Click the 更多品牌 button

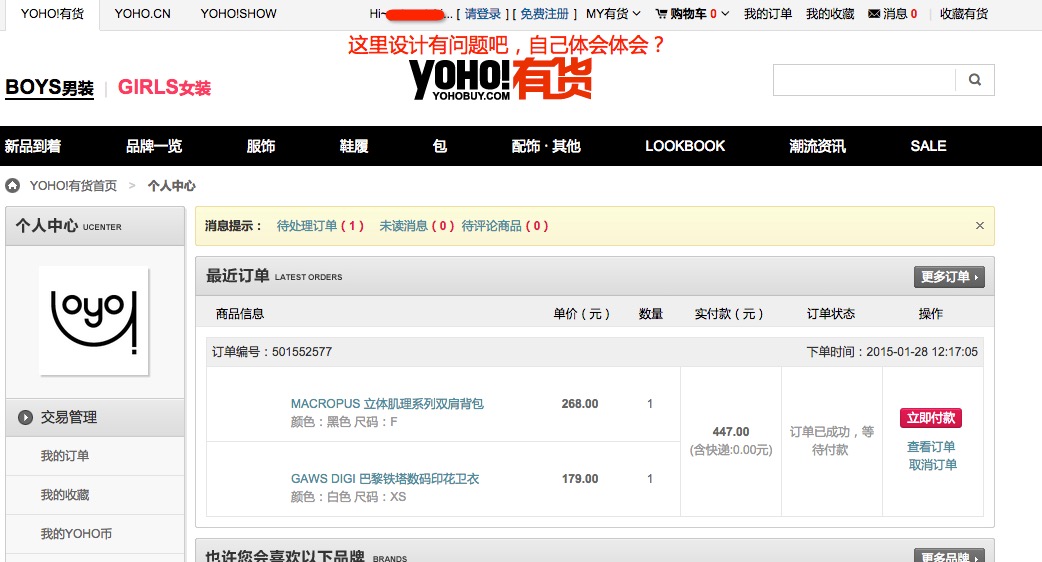pyautogui.click(x=949, y=556)
